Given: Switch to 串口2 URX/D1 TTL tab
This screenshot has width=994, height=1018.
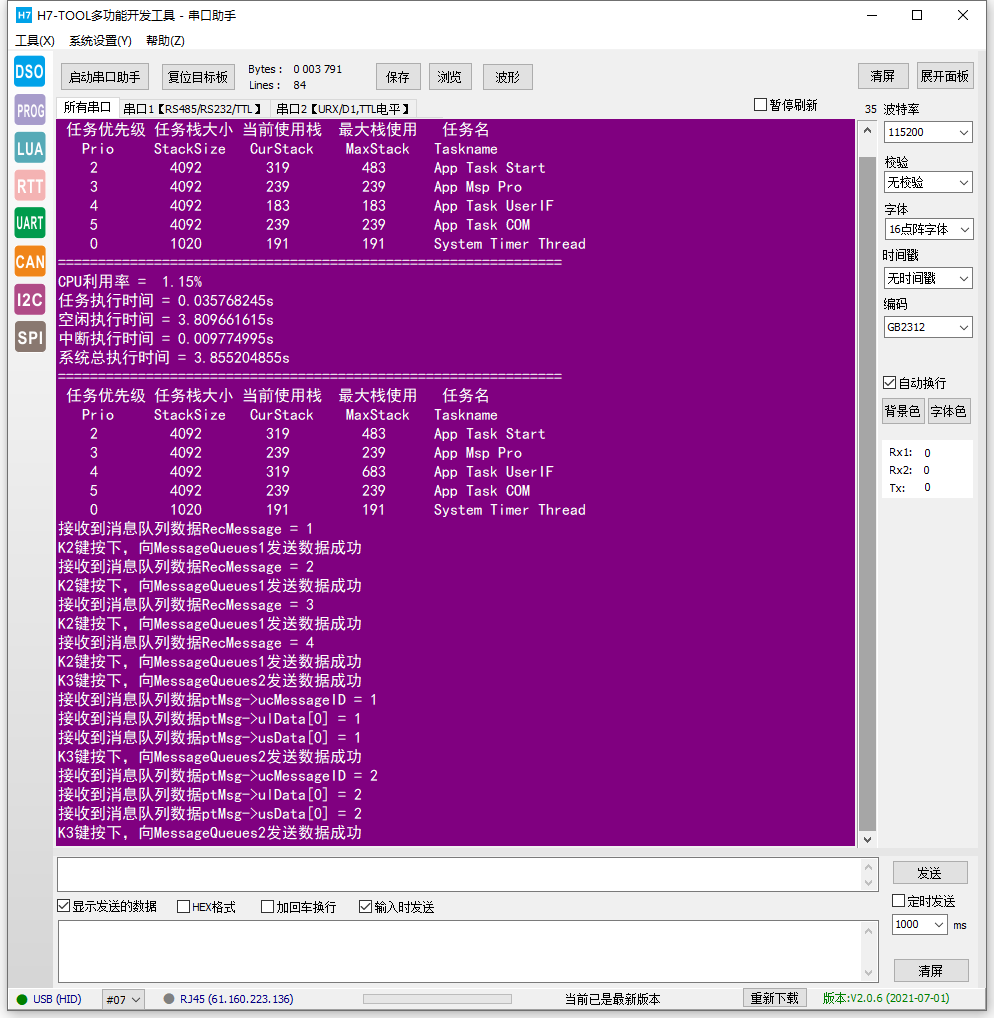Looking at the screenshot, I should [x=342, y=108].
